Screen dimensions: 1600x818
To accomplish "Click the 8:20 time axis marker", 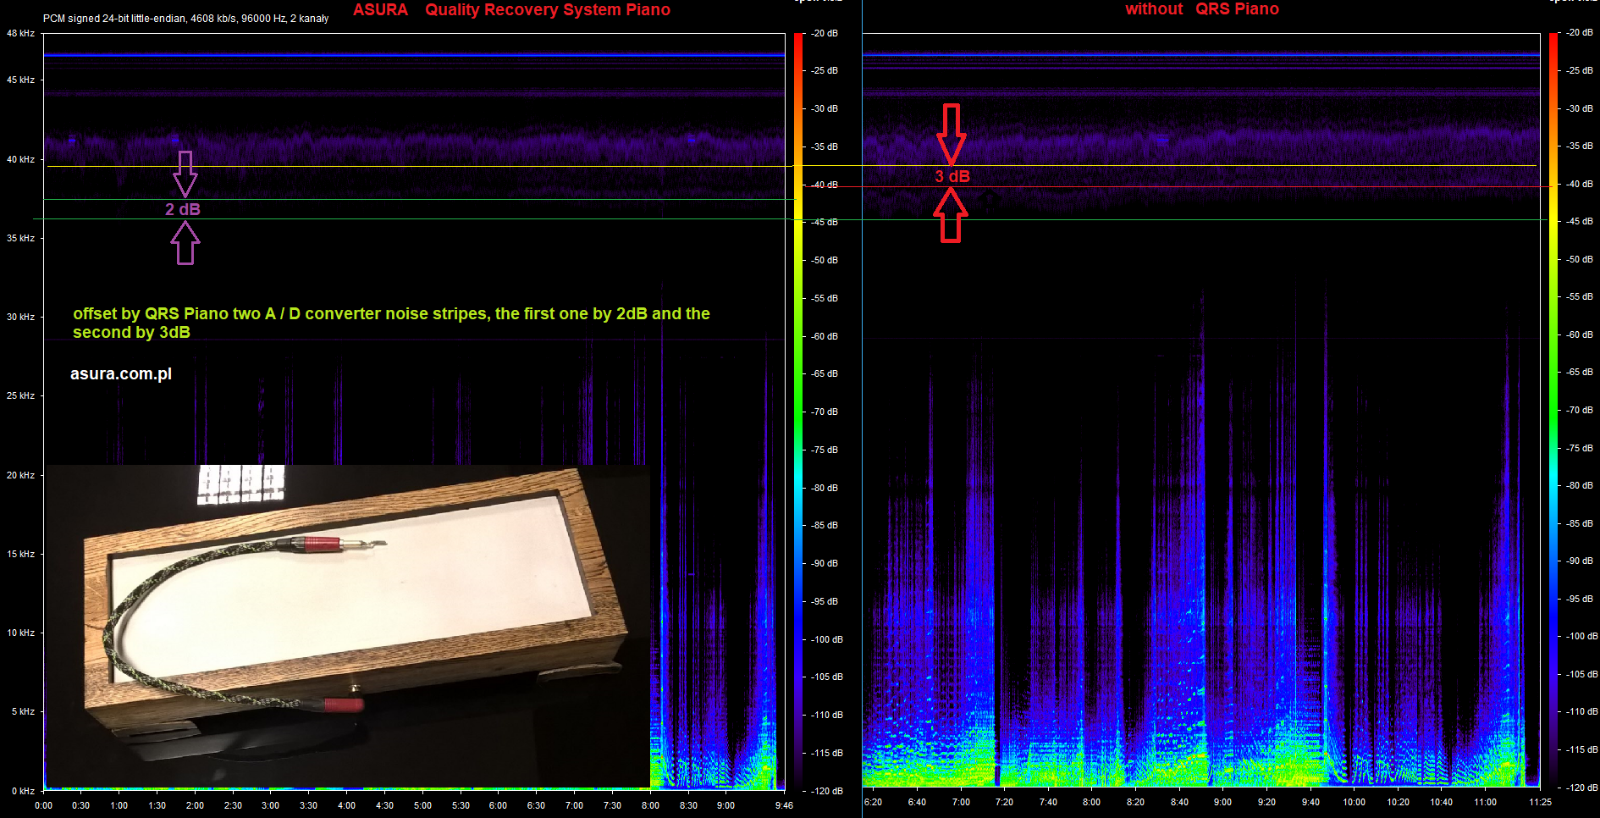I will [1136, 802].
